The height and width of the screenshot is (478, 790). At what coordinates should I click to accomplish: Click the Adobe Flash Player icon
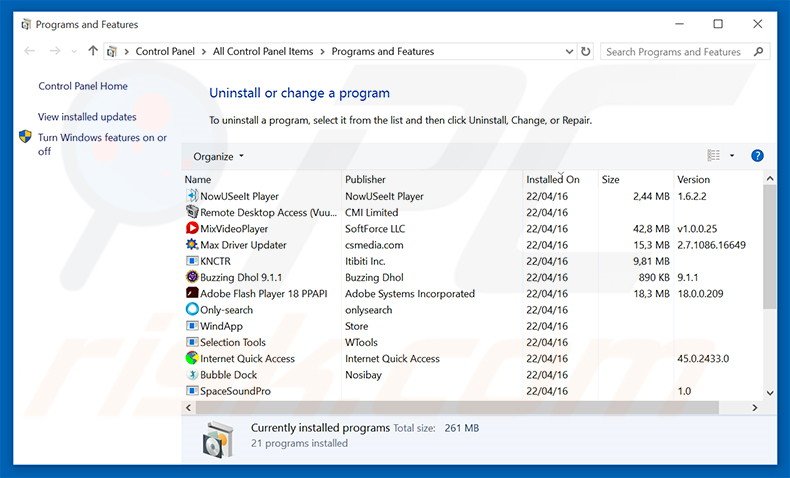tap(192, 293)
